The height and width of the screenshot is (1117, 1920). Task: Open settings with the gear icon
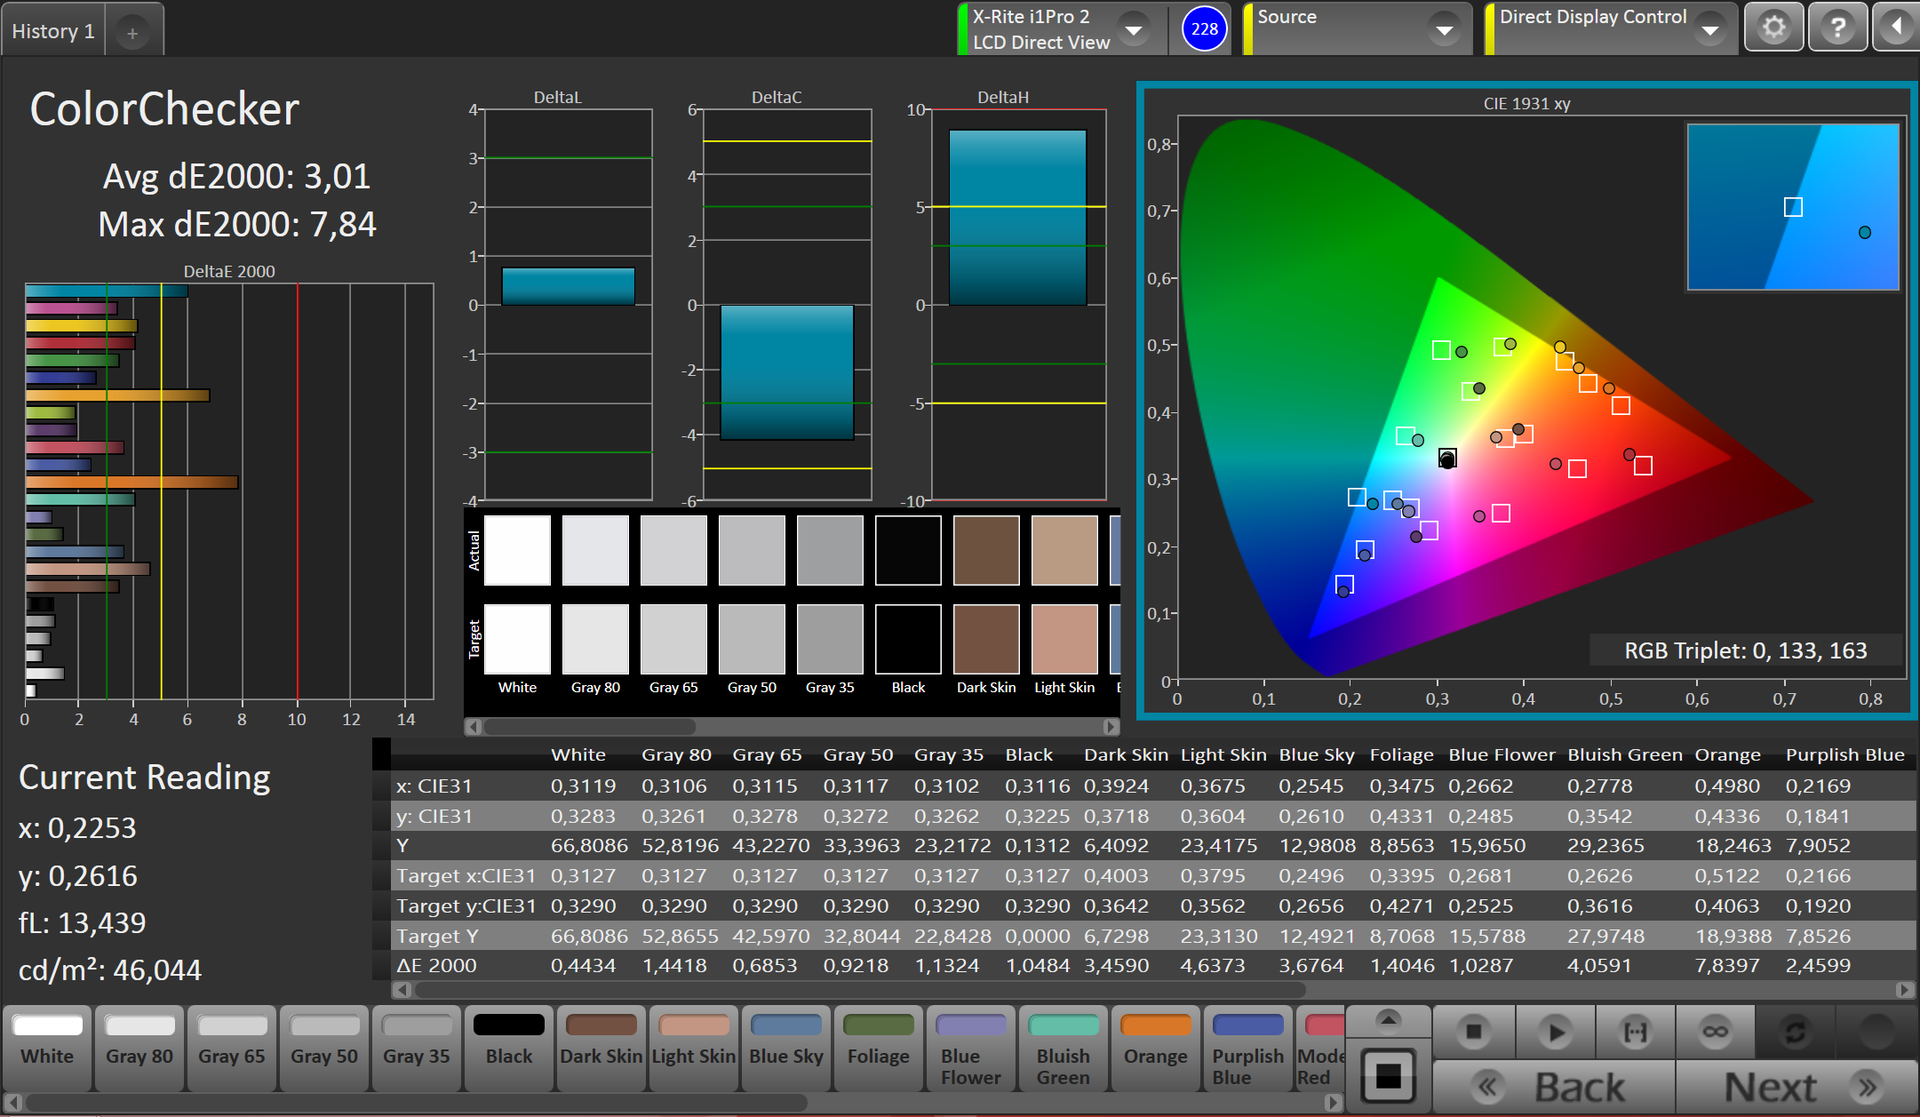click(1773, 27)
